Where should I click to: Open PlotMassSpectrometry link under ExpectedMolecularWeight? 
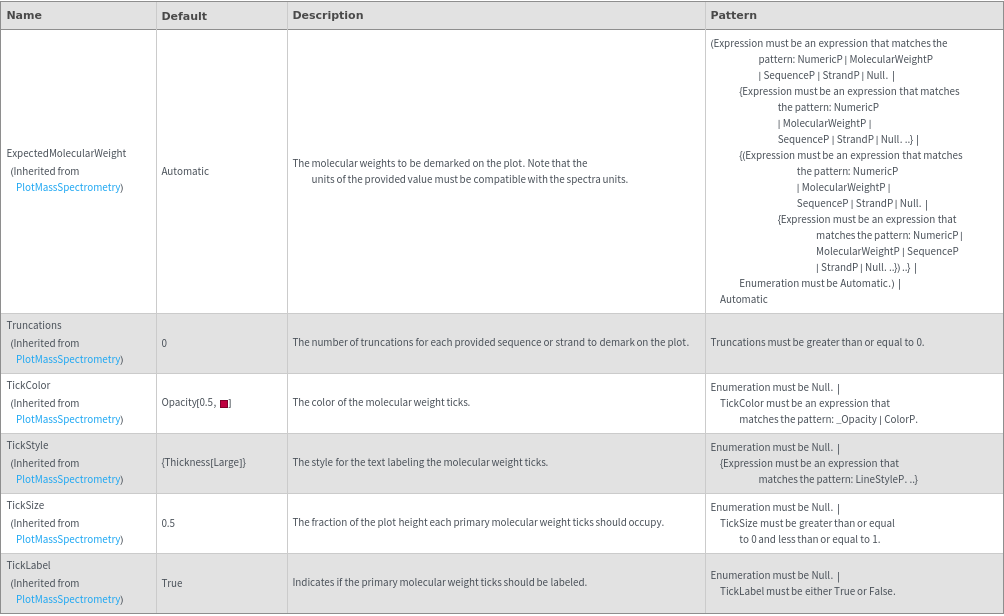(x=69, y=187)
